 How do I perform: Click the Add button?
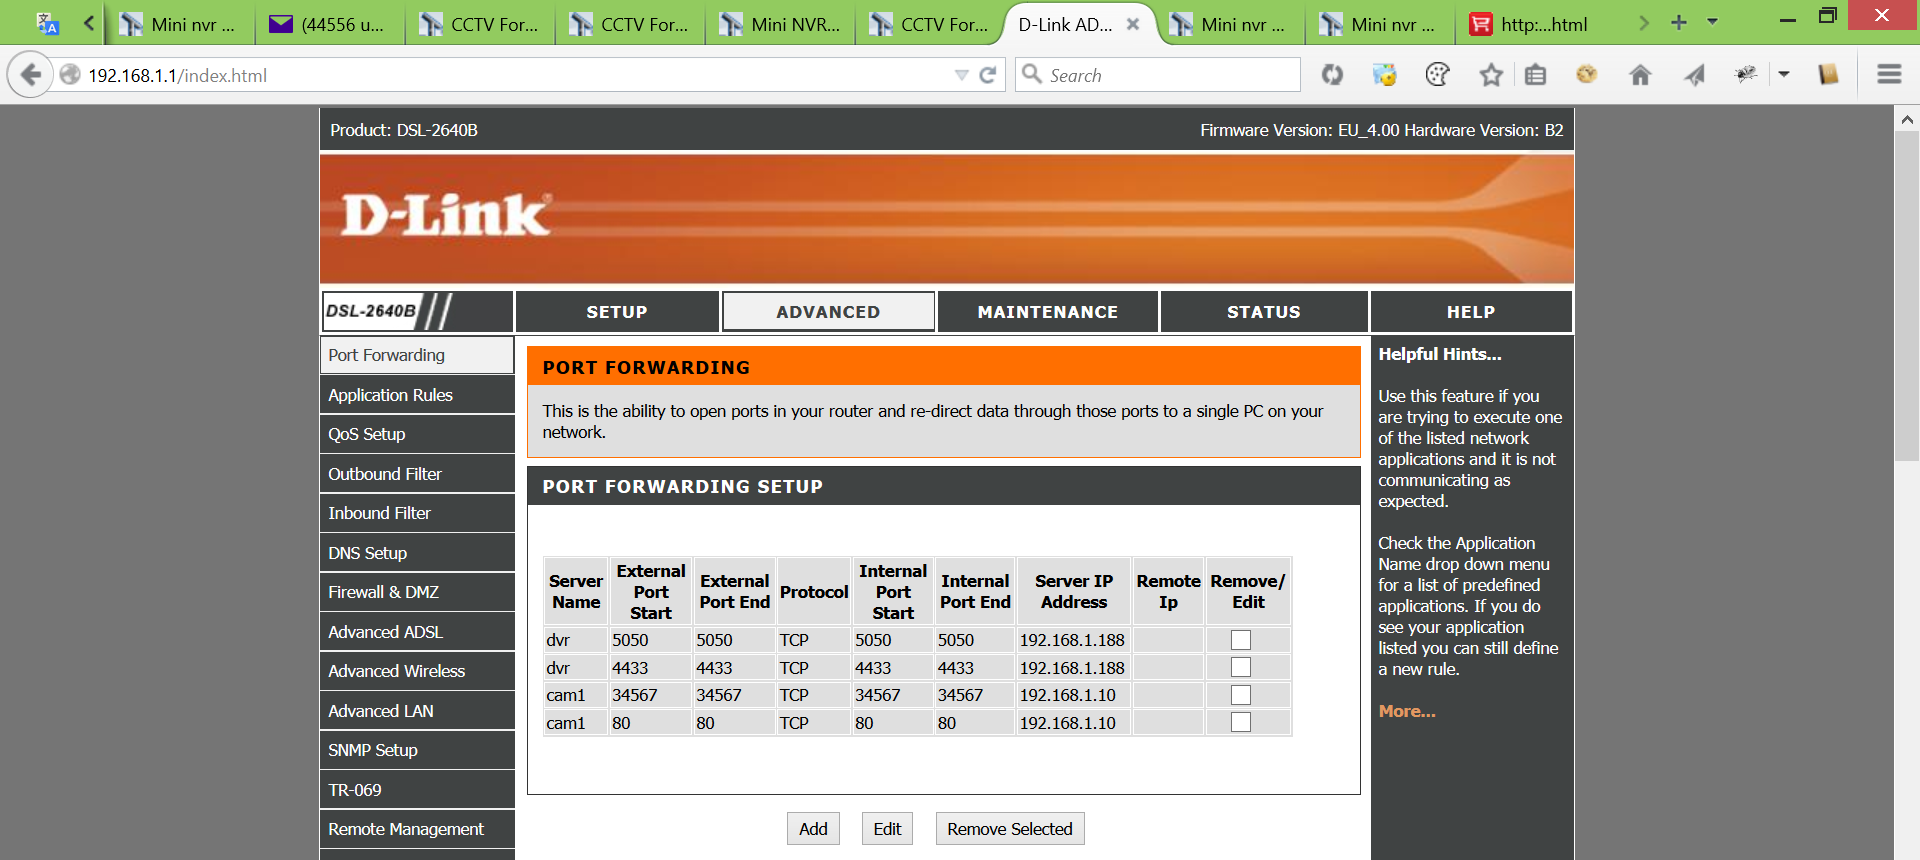point(813,829)
